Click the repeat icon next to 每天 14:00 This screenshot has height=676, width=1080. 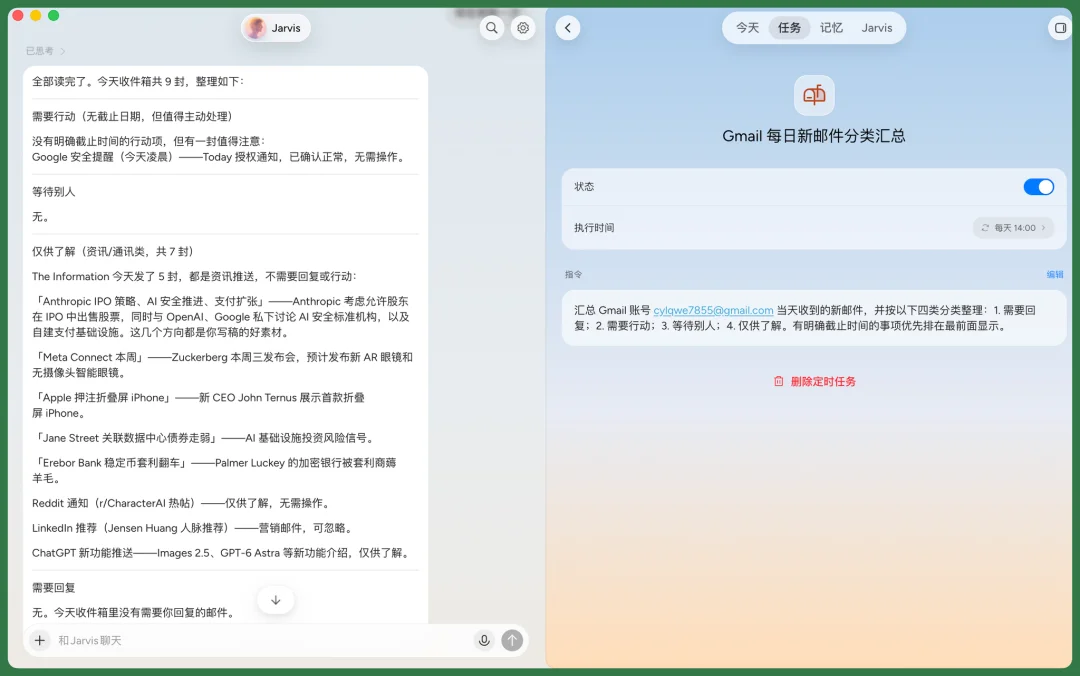click(x=985, y=228)
